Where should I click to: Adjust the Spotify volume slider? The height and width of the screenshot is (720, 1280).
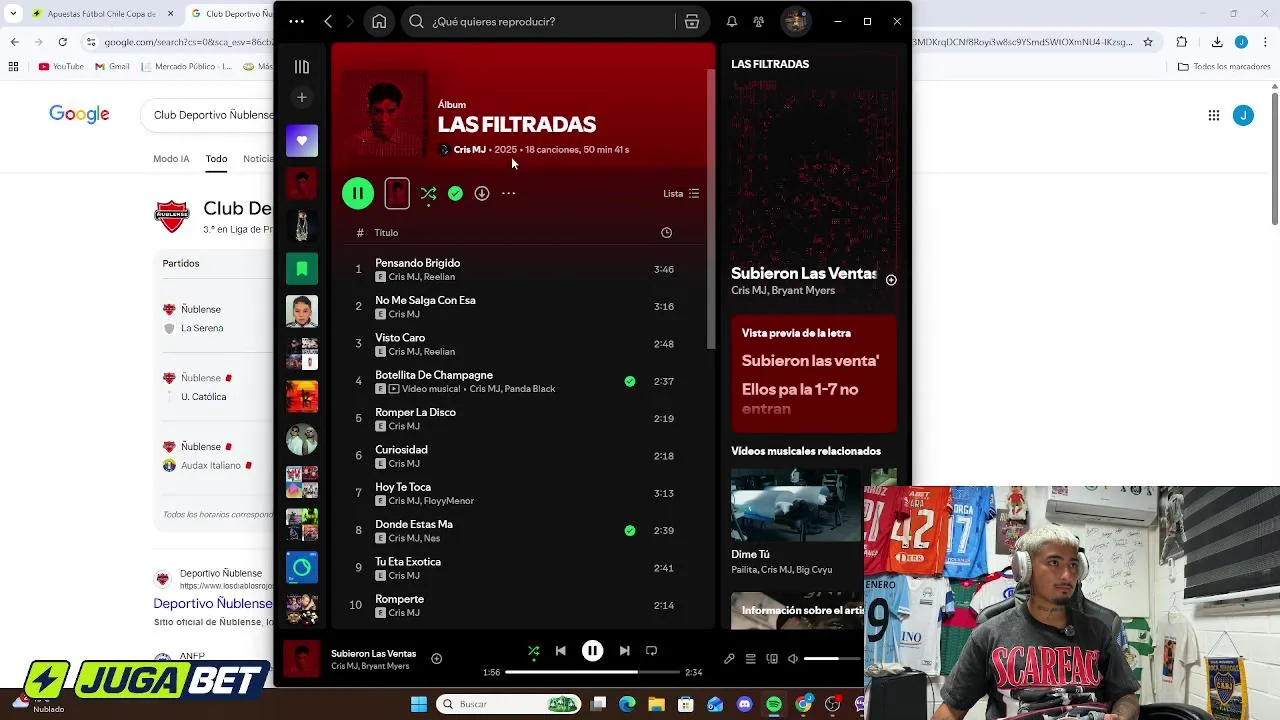833,659
